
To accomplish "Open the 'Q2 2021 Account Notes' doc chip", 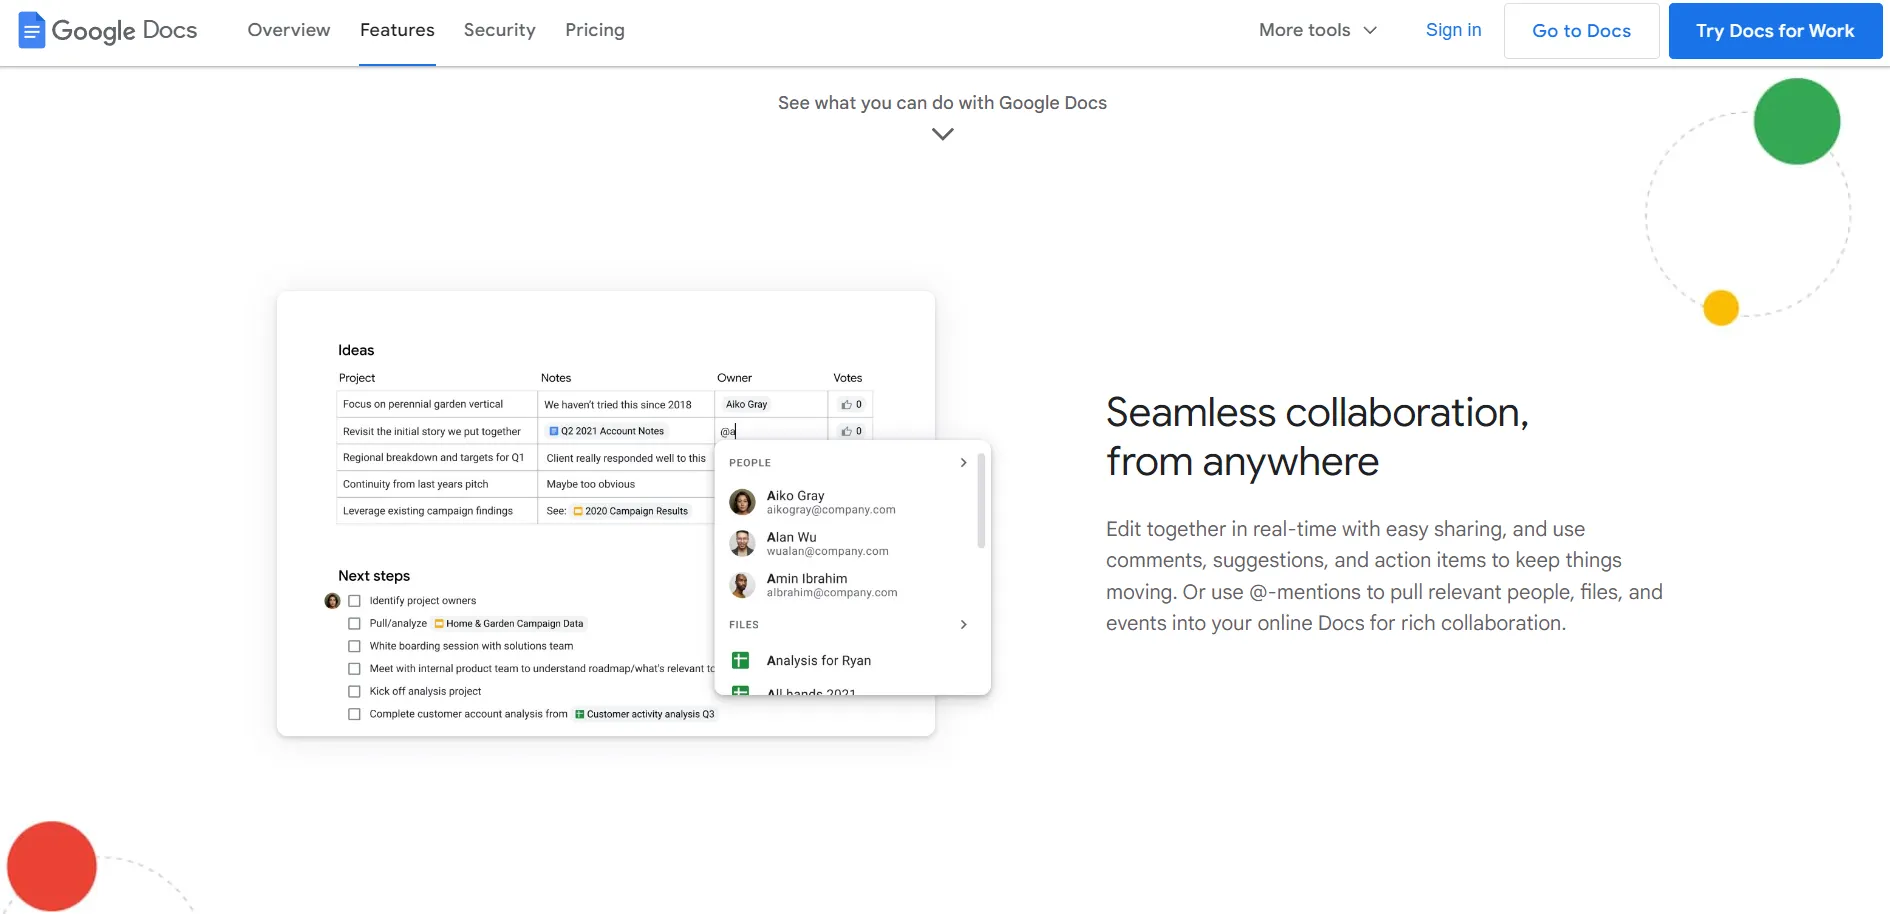I will 607,431.
